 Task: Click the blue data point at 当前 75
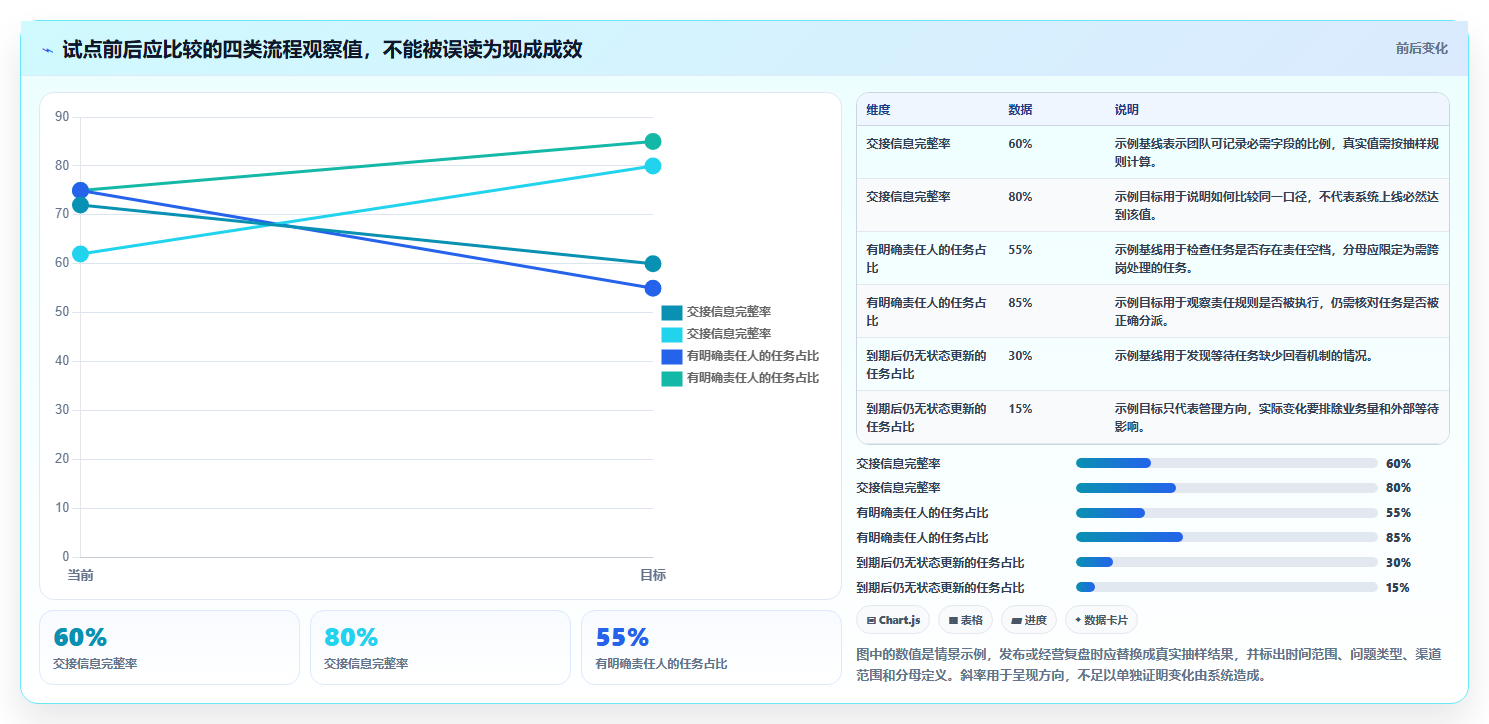80,190
